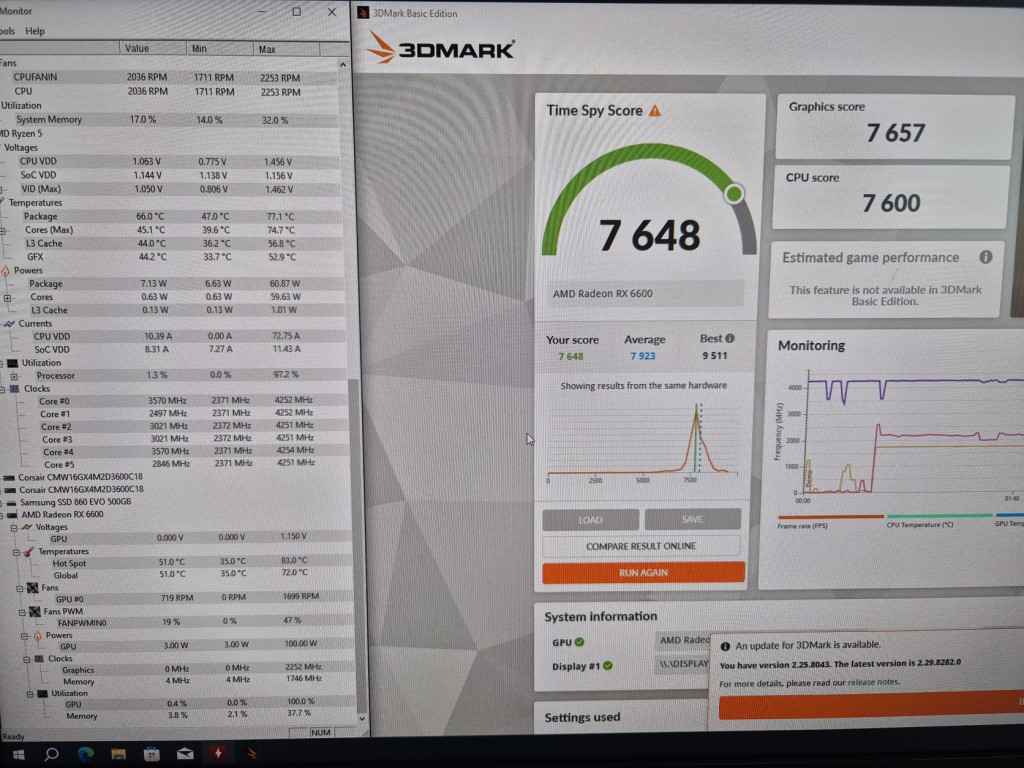Click the AMD Radeon RX 6600 label under the gauge
This screenshot has height=768, width=1024.
[603, 294]
